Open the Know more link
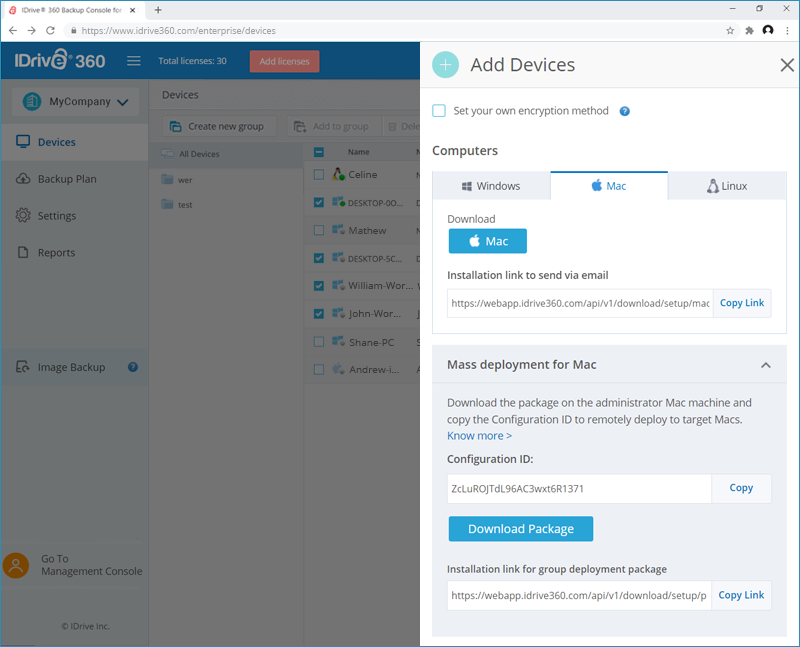This screenshot has height=647, width=800. [x=479, y=436]
